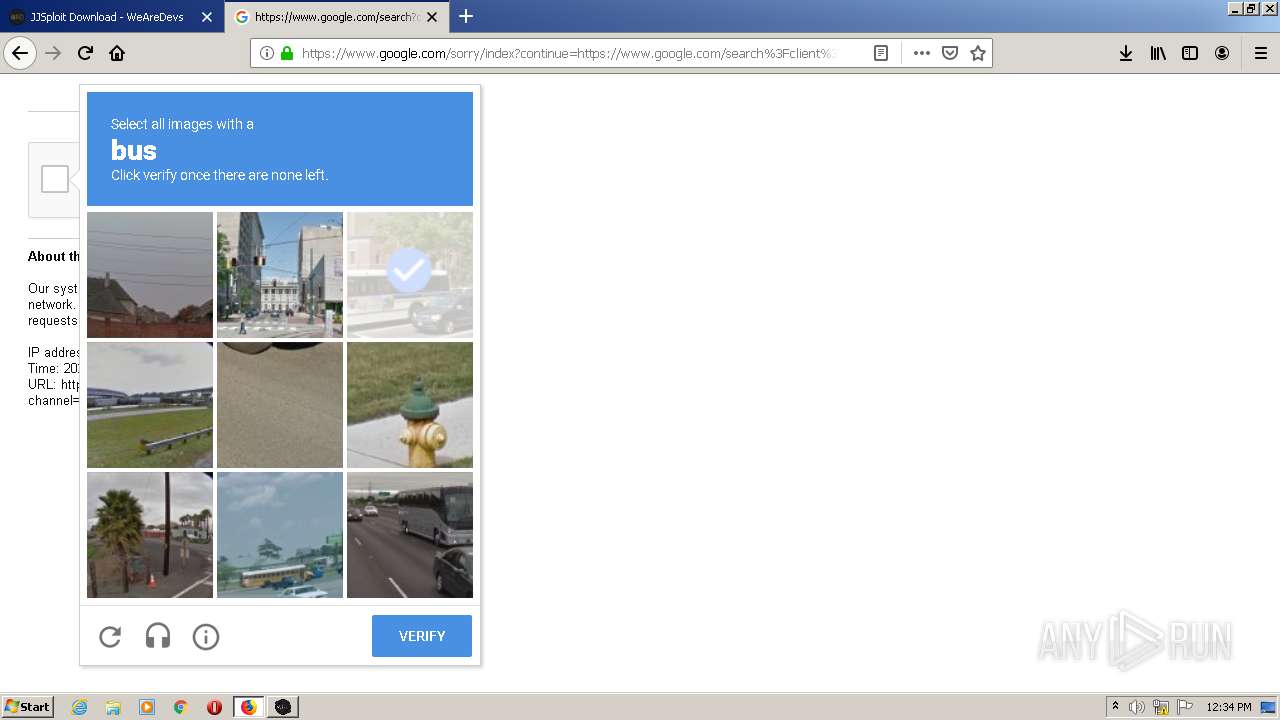Select captcha tile with gray sky and rooftops
Image resolution: width=1280 pixels, height=720 pixels.
(x=150, y=275)
